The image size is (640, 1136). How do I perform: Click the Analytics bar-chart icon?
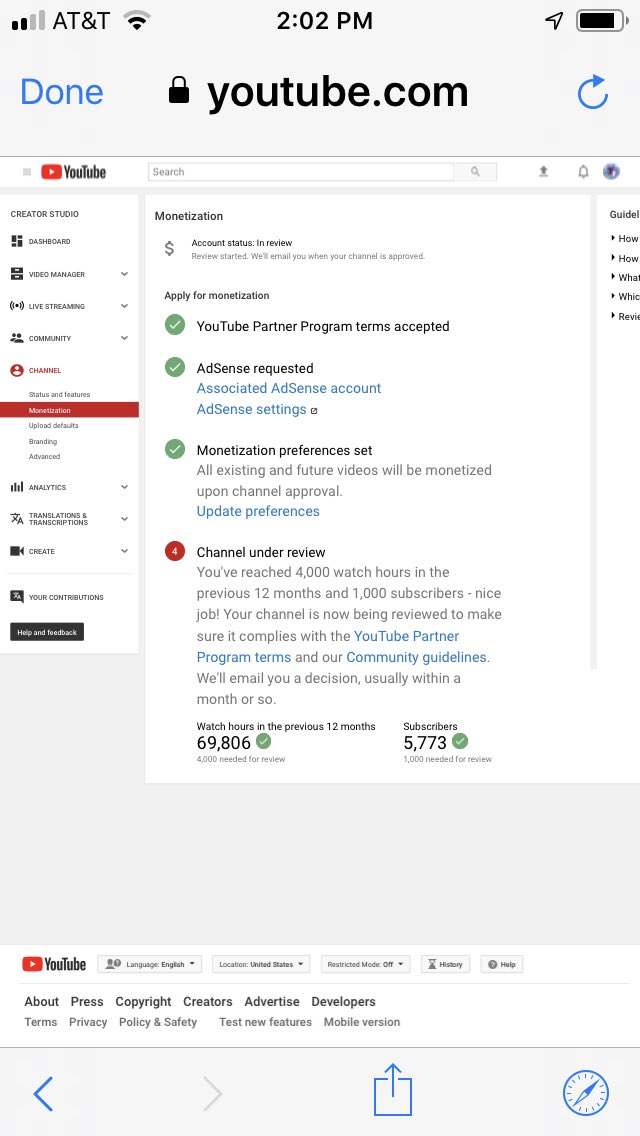(17, 488)
